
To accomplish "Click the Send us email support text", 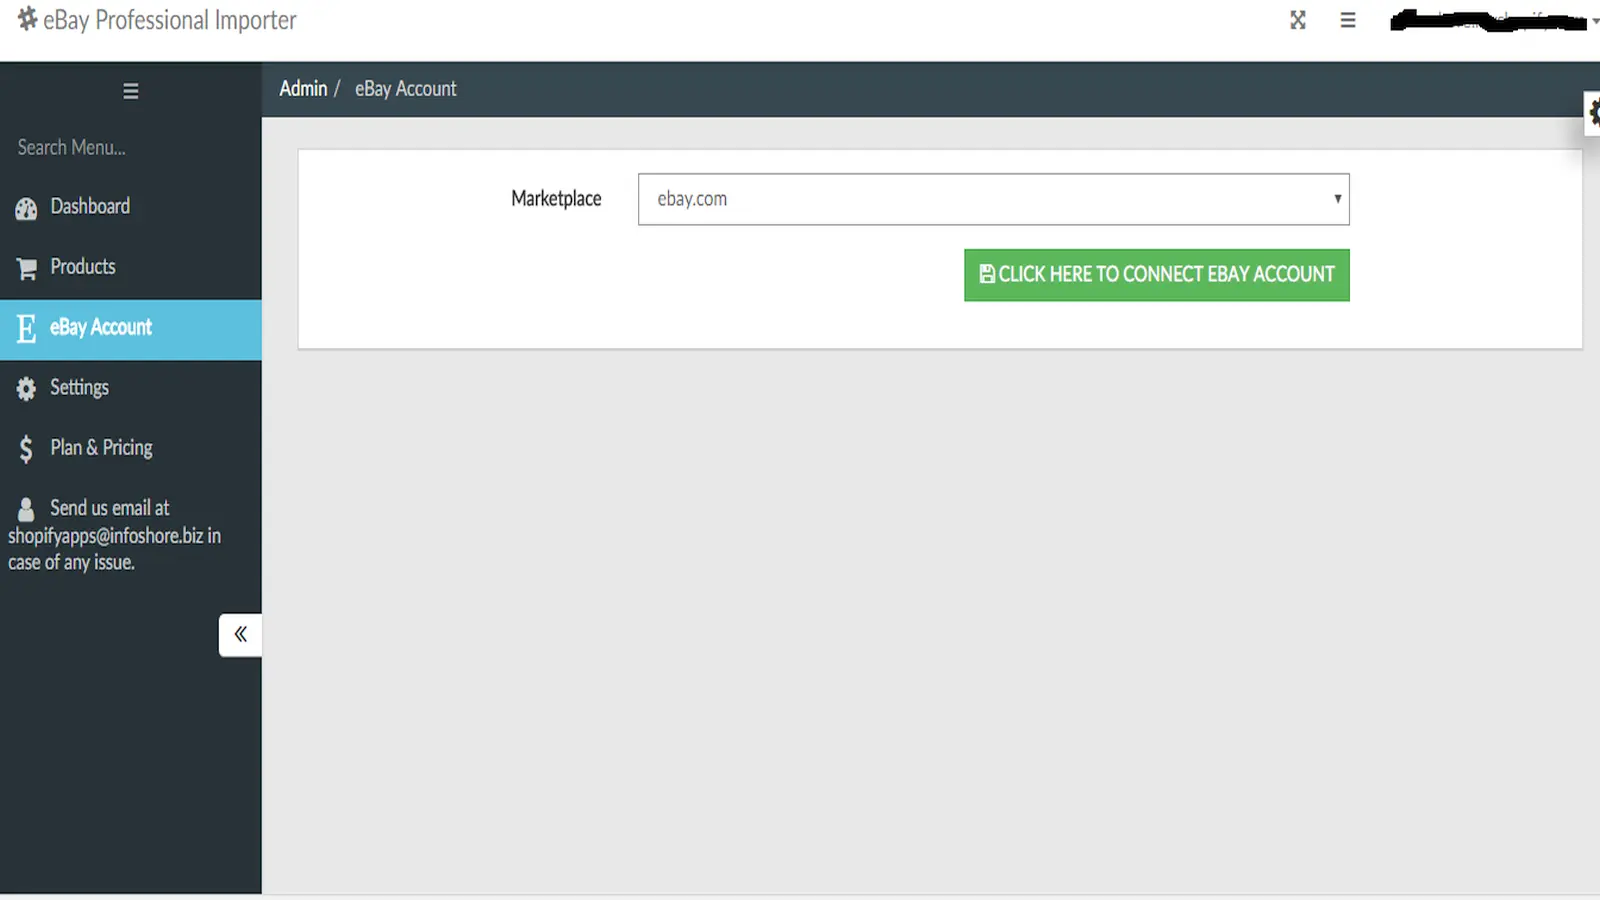I will (x=114, y=535).
